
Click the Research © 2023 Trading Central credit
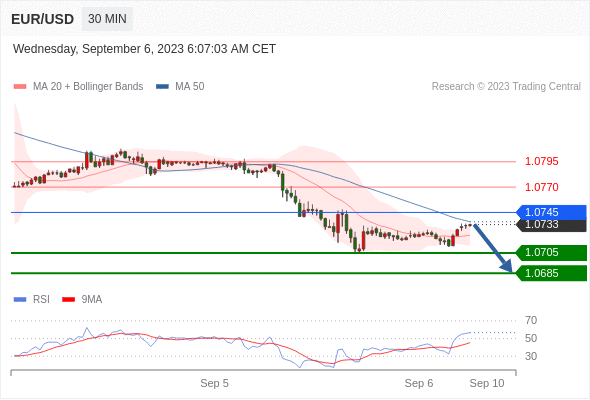[506, 87]
